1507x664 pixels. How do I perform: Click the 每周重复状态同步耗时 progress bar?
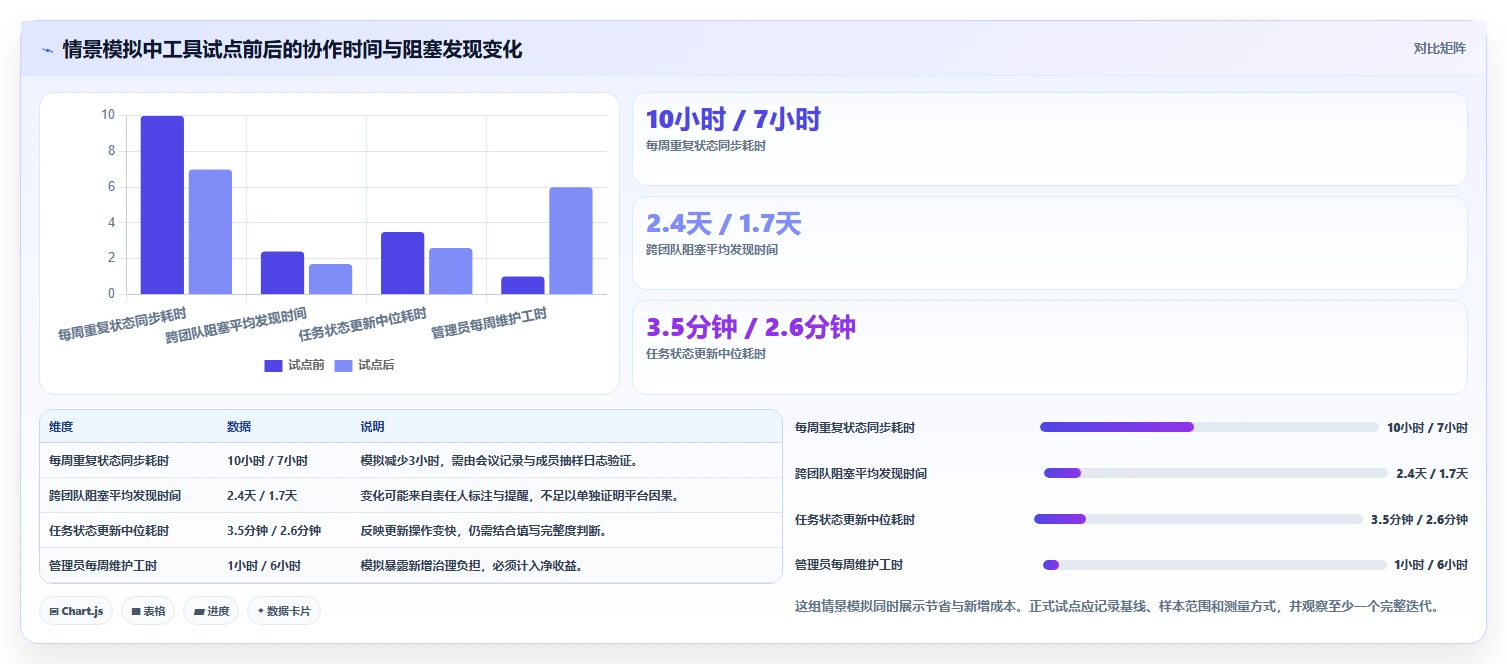tap(1209, 427)
